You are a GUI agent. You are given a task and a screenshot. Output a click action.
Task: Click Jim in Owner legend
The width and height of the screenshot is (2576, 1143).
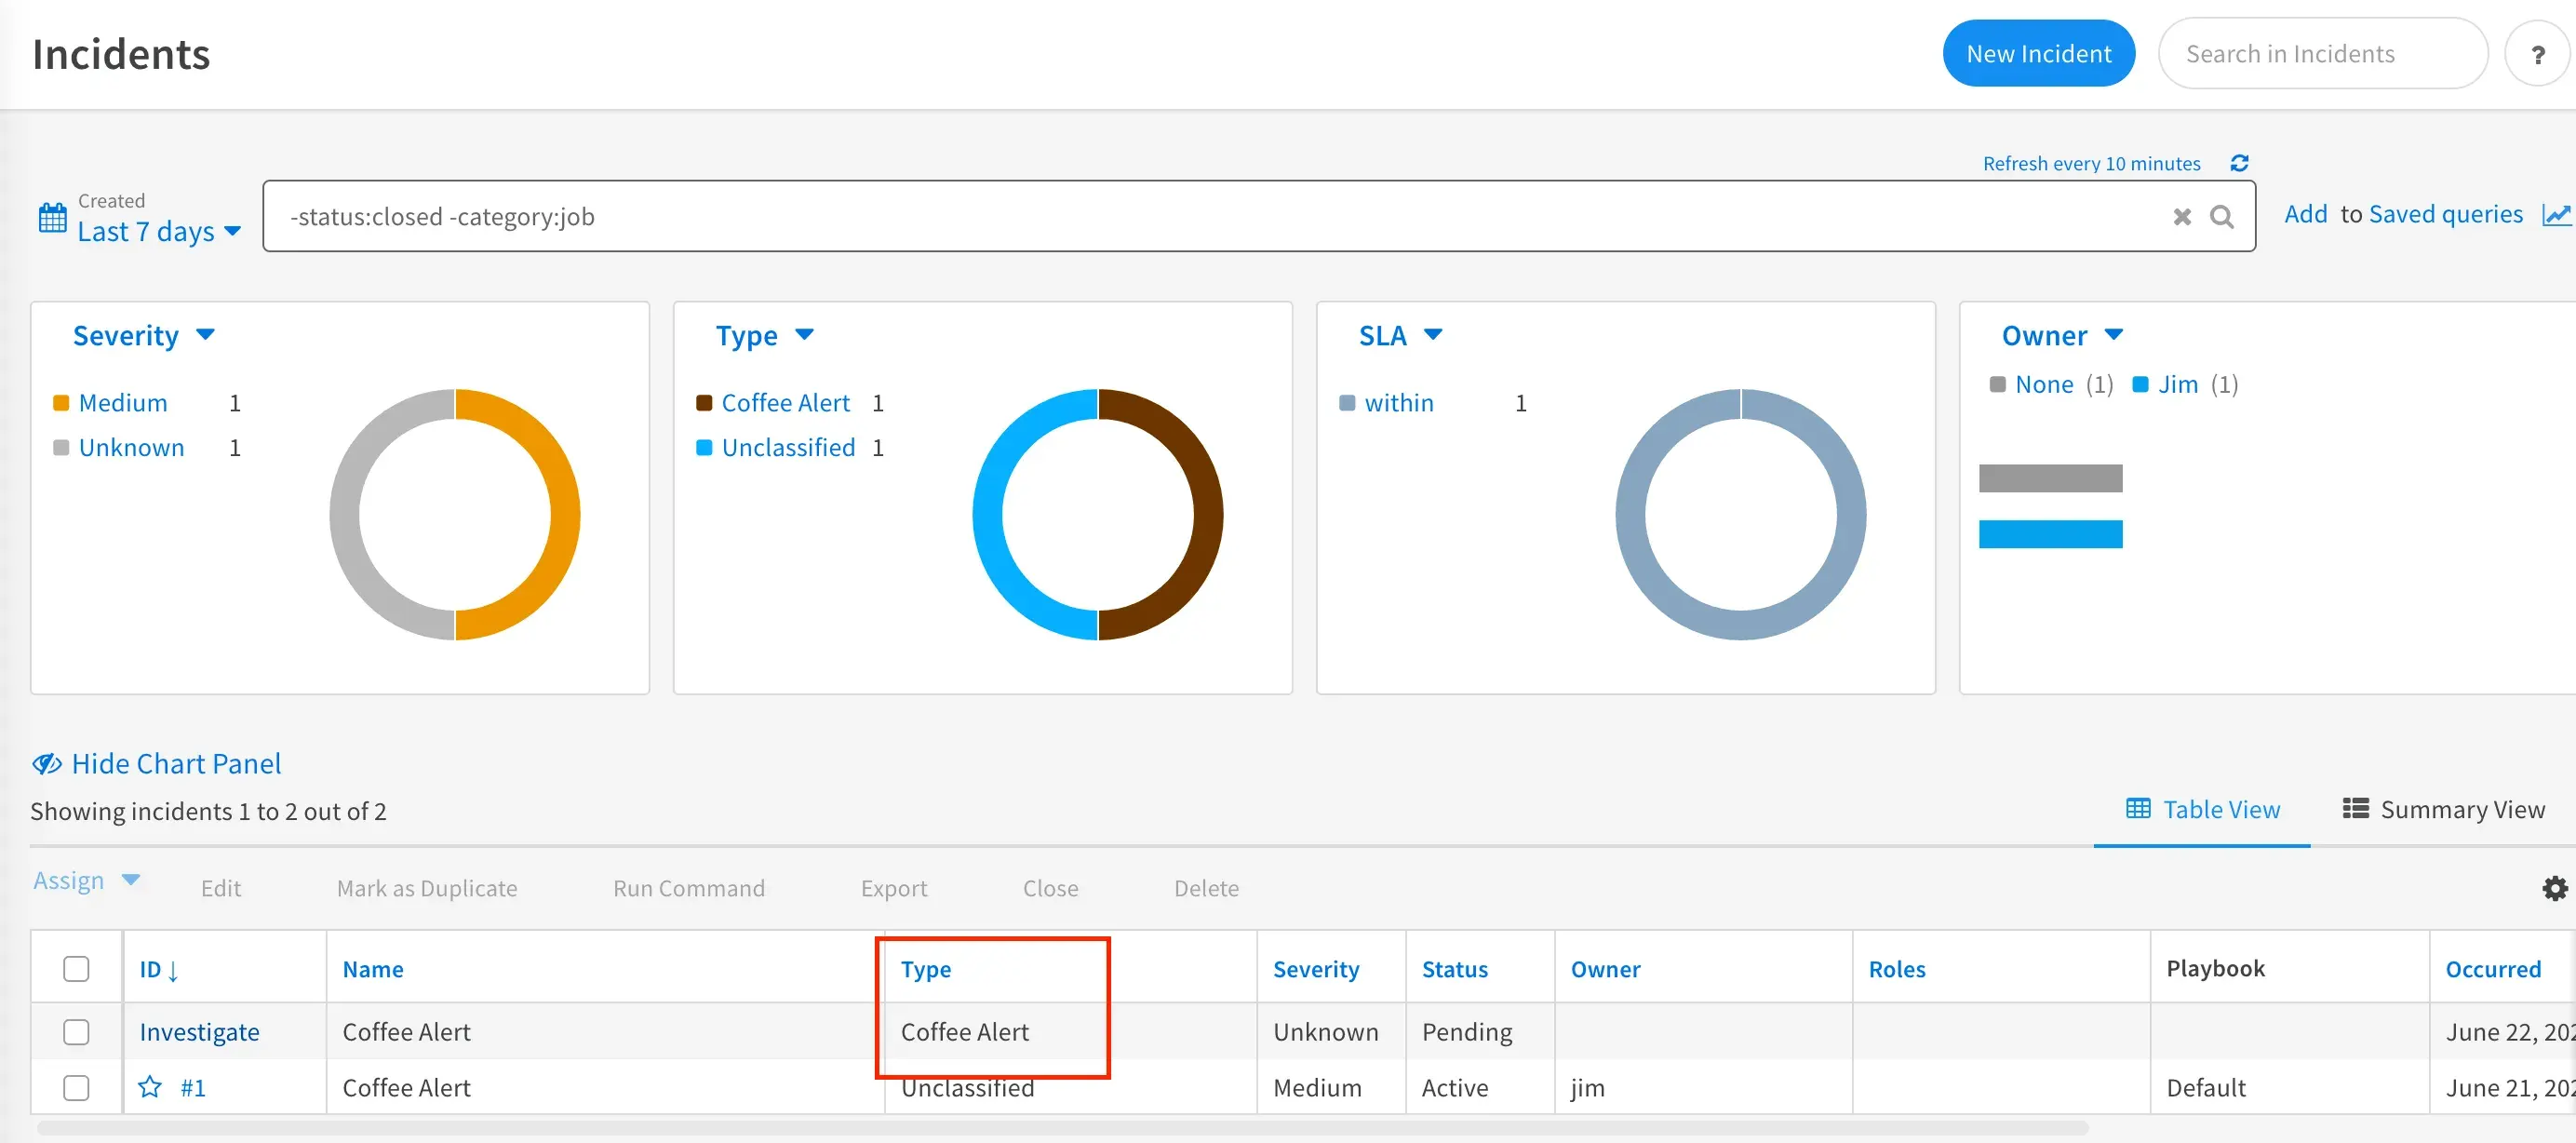pos(2177,385)
